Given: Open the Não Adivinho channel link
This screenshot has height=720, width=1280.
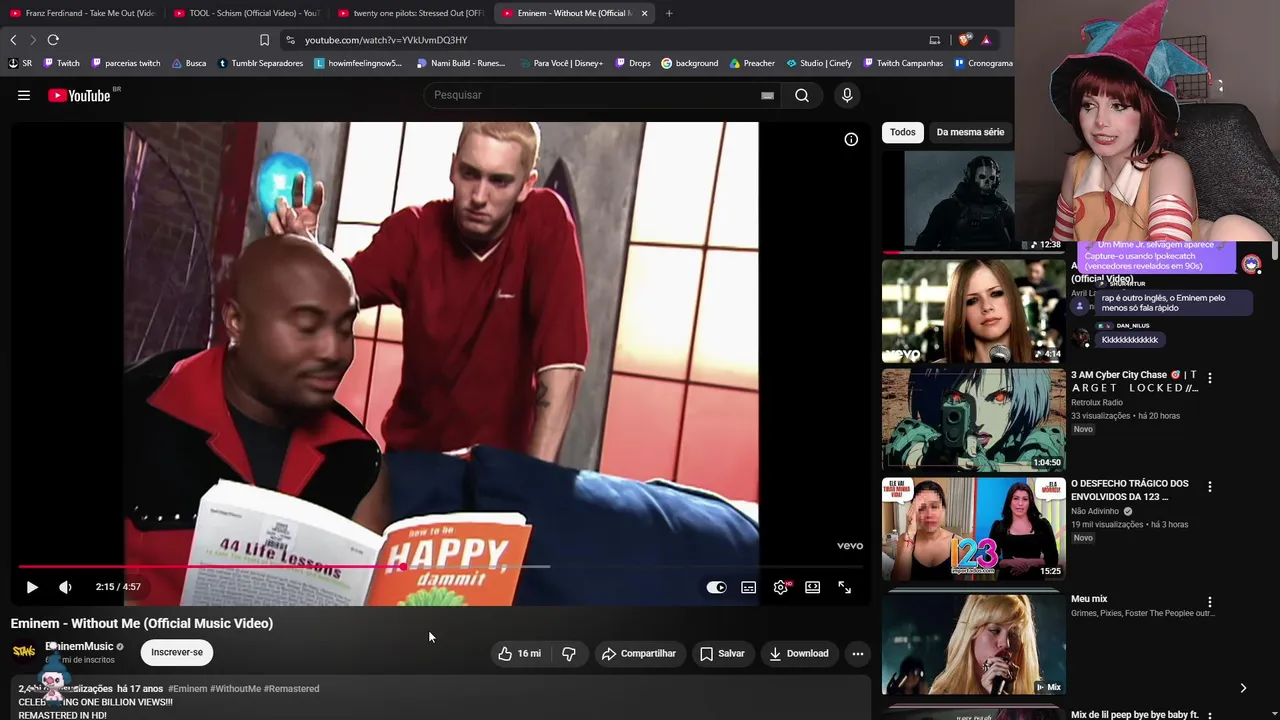Looking at the screenshot, I should tap(1095, 511).
